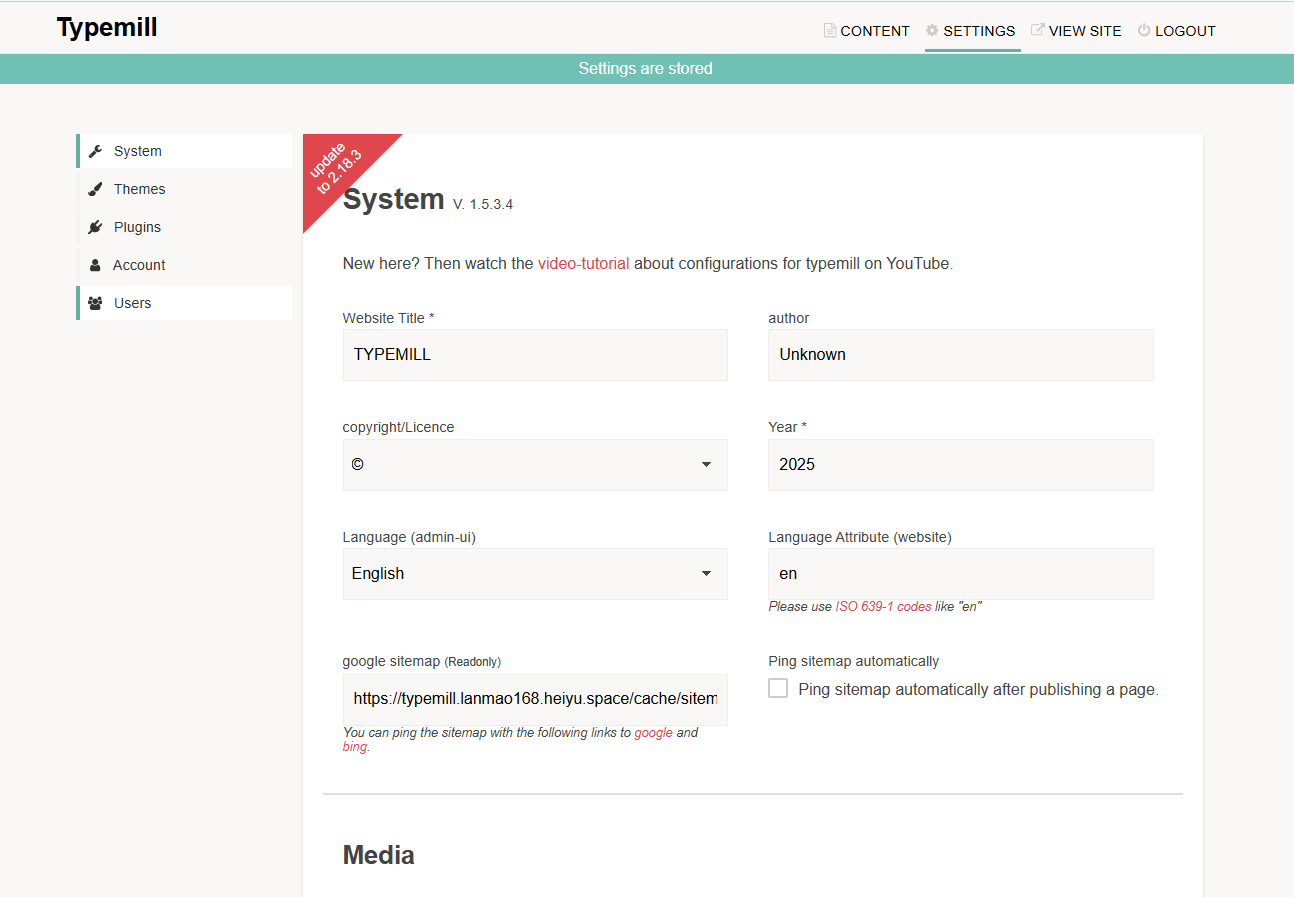The image size is (1294, 897).
Task: Click the gear icon next to SETTINGS
Action: [x=932, y=30]
